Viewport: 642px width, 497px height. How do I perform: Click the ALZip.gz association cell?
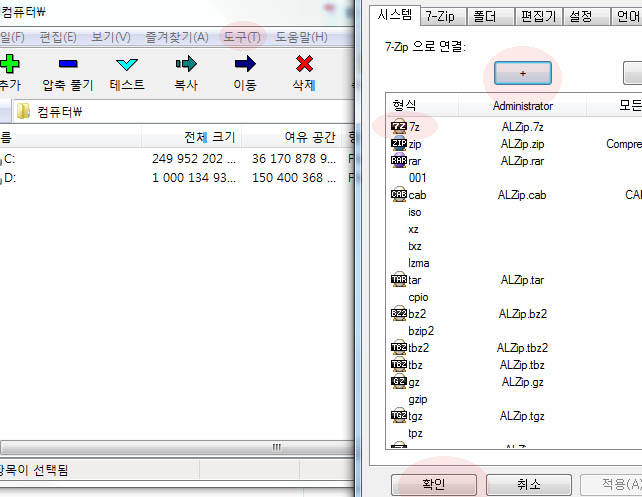tap(522, 382)
